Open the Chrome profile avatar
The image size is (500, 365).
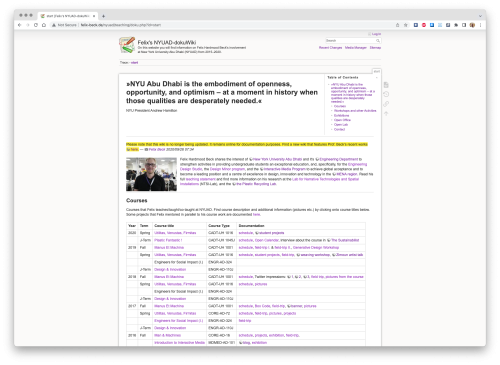472,25
